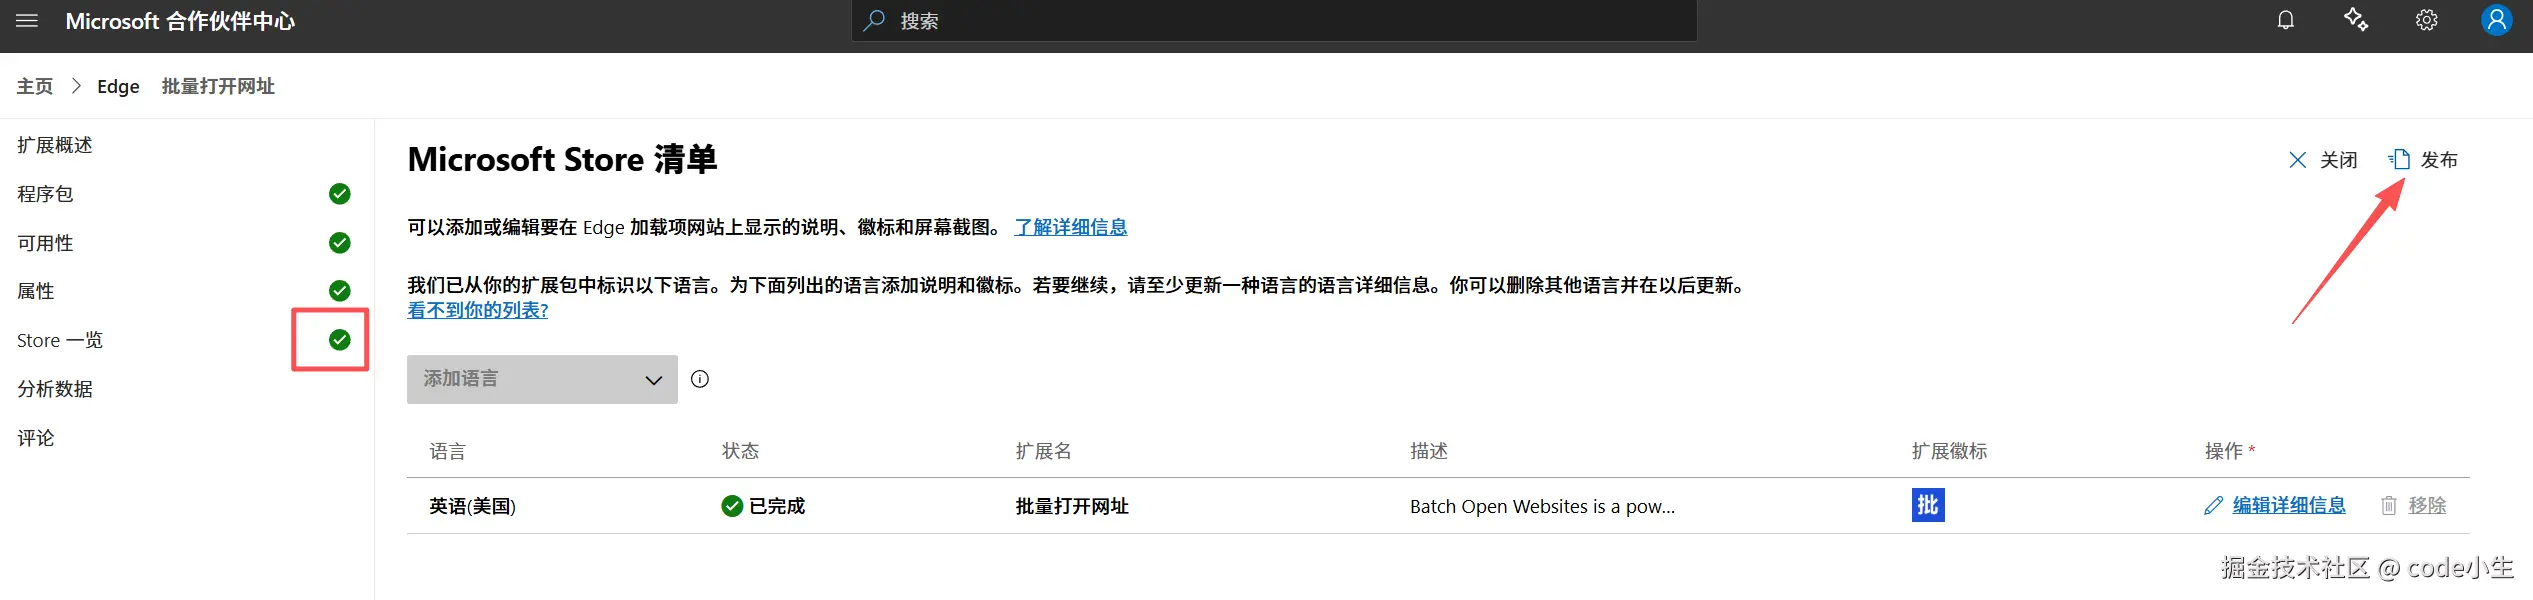This screenshot has width=2533, height=600.
Task: Click the 语言 column header
Action: coord(447,451)
